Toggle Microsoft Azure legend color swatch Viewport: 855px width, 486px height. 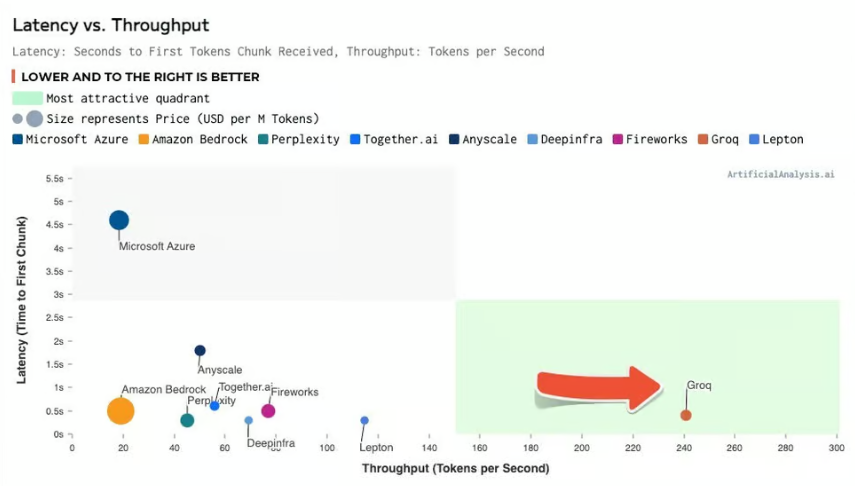pyautogui.click(x=17, y=139)
